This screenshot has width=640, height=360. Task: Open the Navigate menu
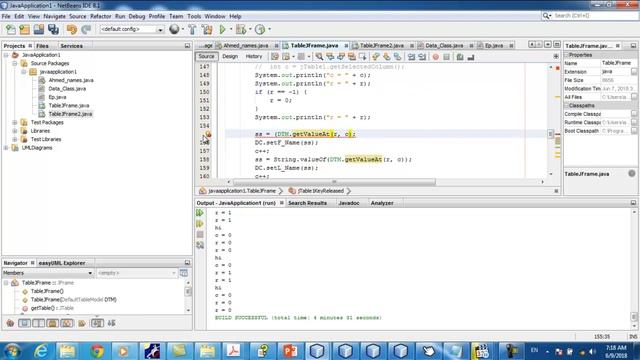point(54,16)
